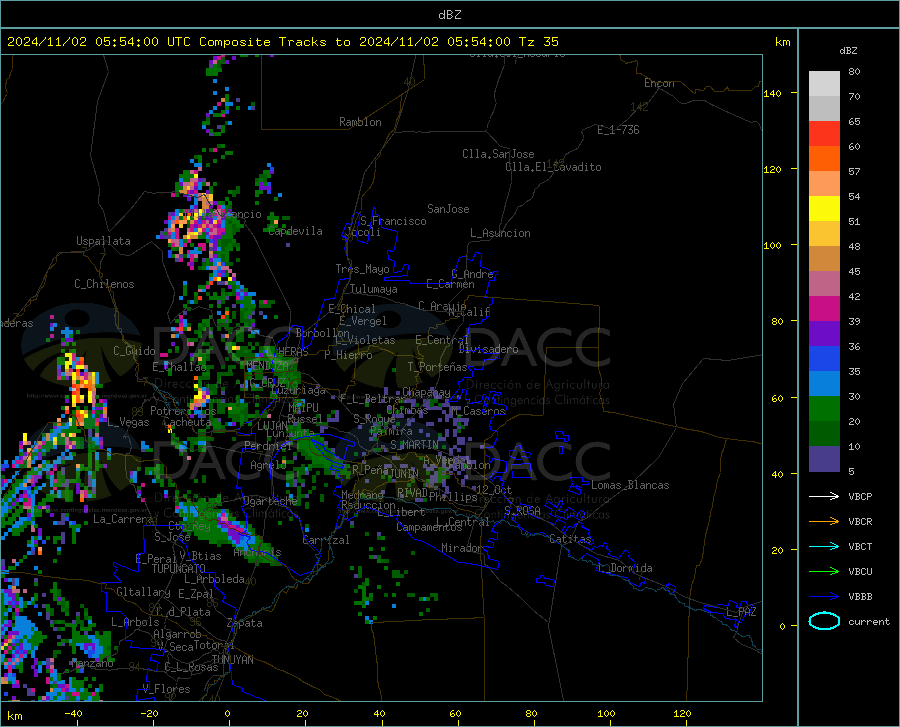The image size is (900, 727).
Task: Select the red 65 dBZ color swatch
Action: click(x=824, y=134)
